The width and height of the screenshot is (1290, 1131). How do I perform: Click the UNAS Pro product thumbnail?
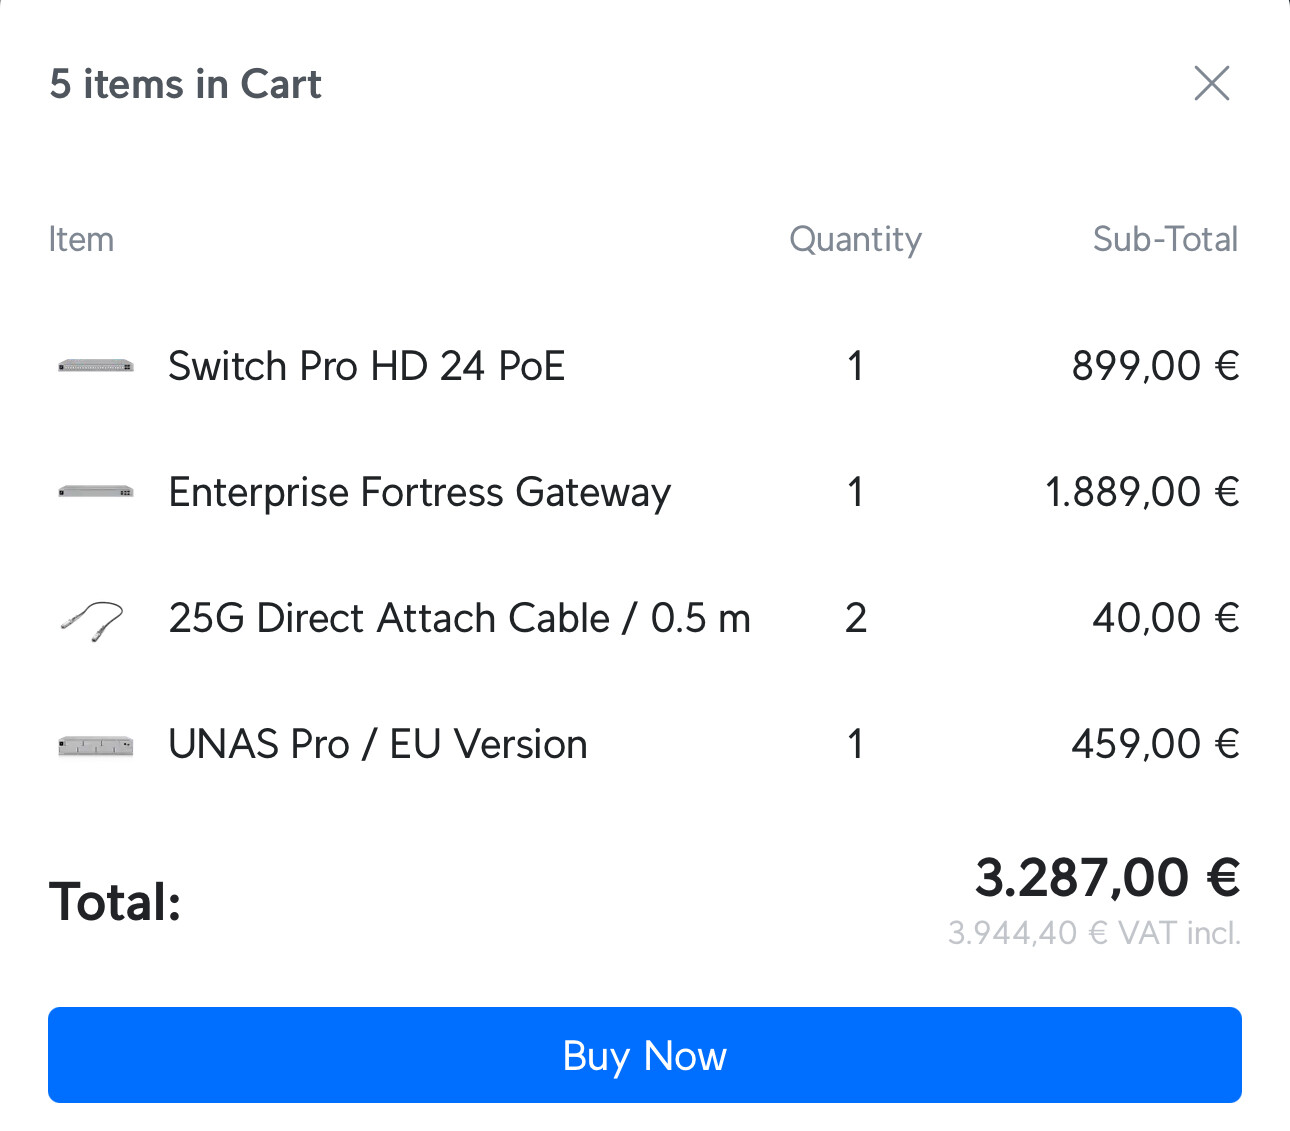pos(96,745)
